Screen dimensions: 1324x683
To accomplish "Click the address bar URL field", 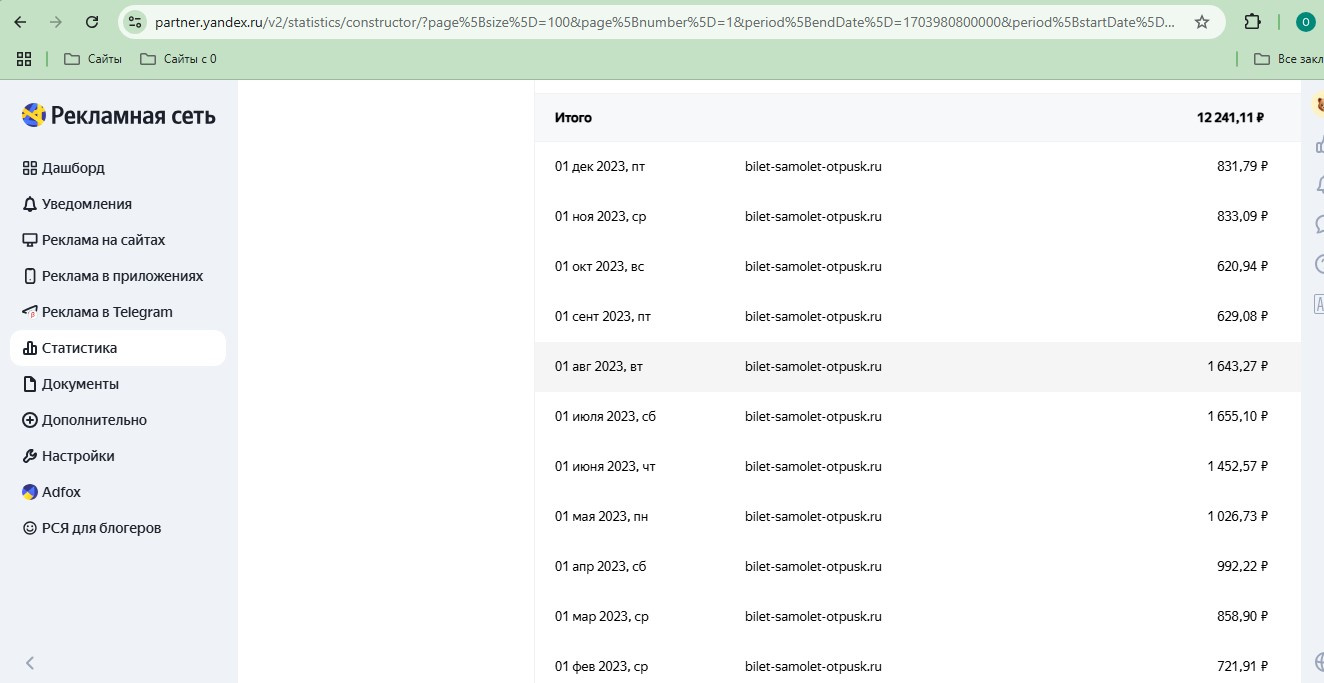I will coord(665,22).
